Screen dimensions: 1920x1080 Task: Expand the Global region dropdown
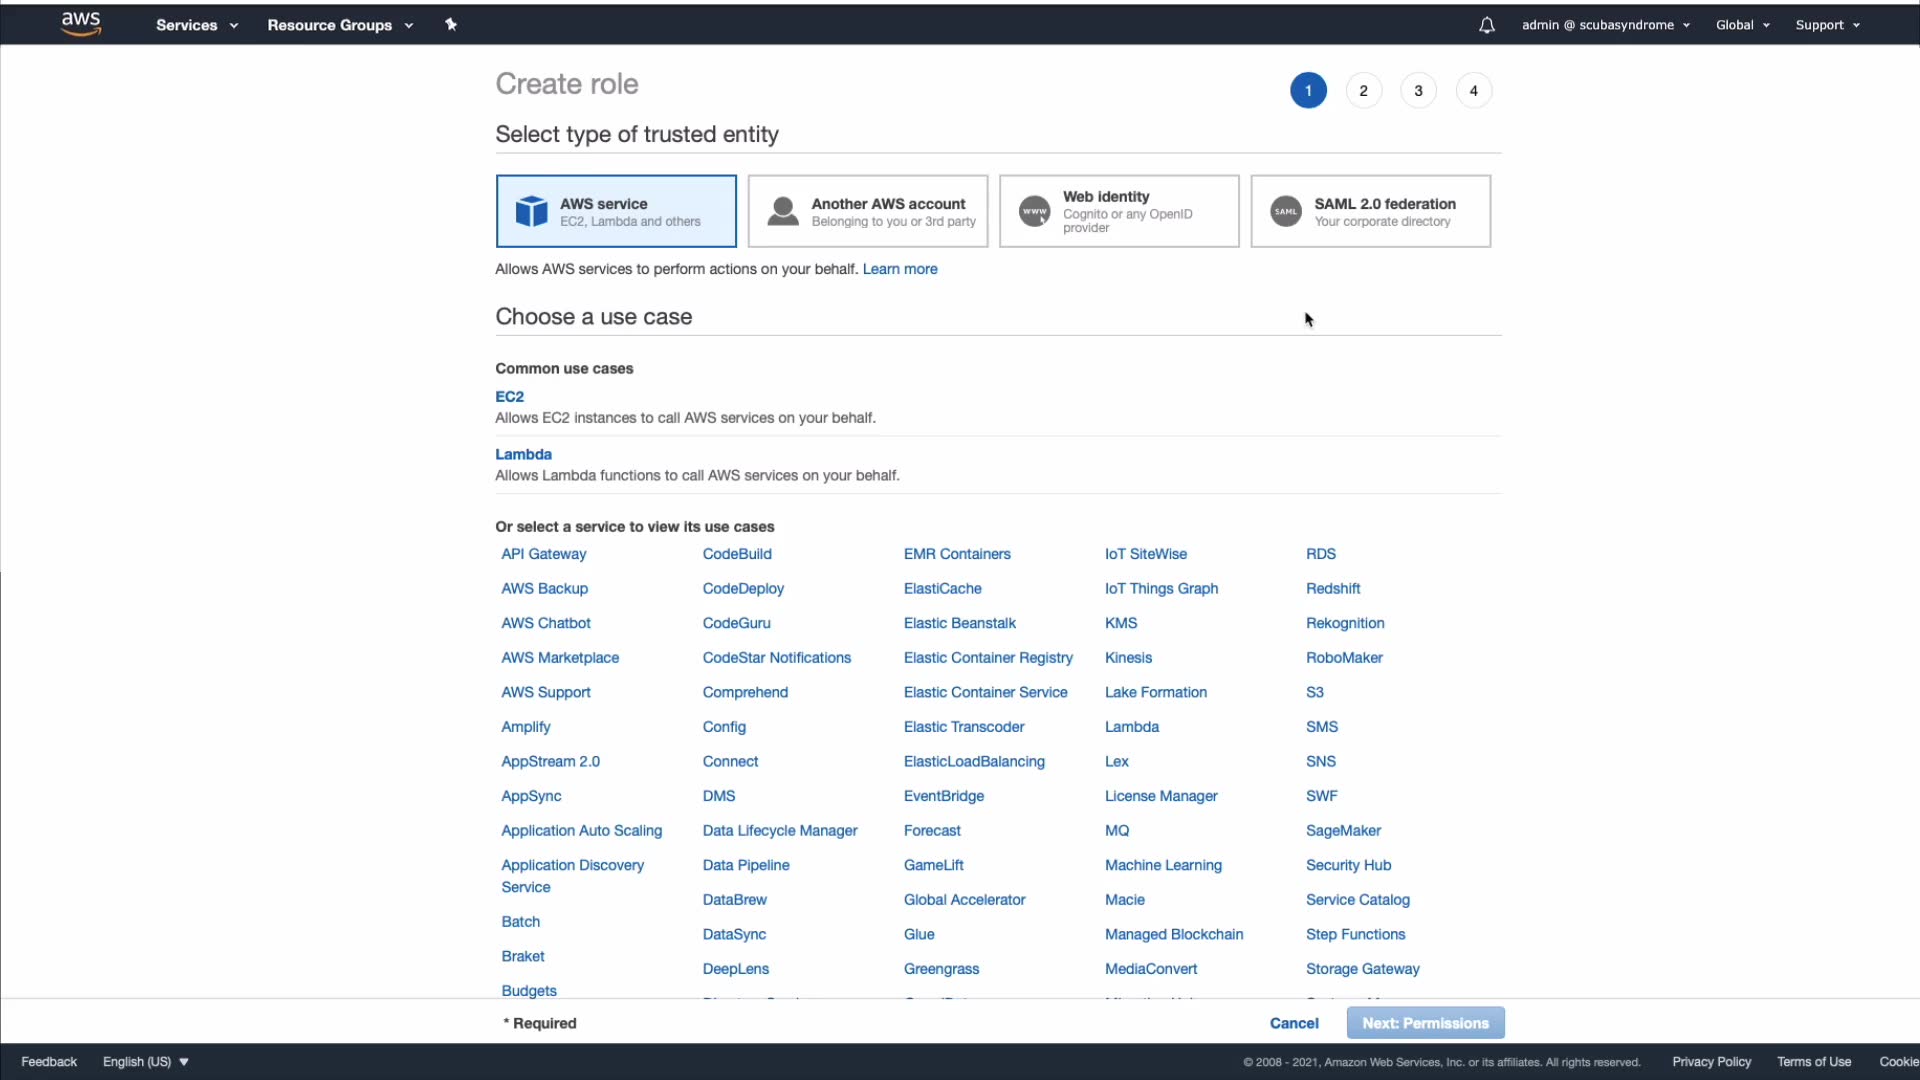1742,25
